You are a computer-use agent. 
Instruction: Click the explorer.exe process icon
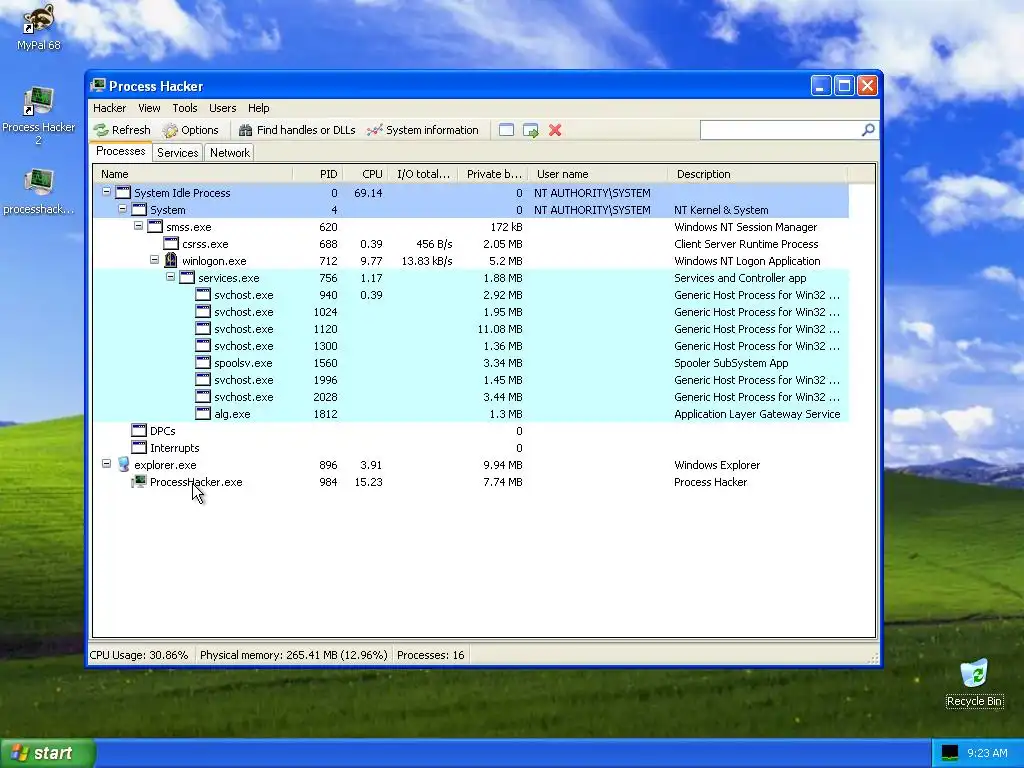pyautogui.click(x=123, y=464)
